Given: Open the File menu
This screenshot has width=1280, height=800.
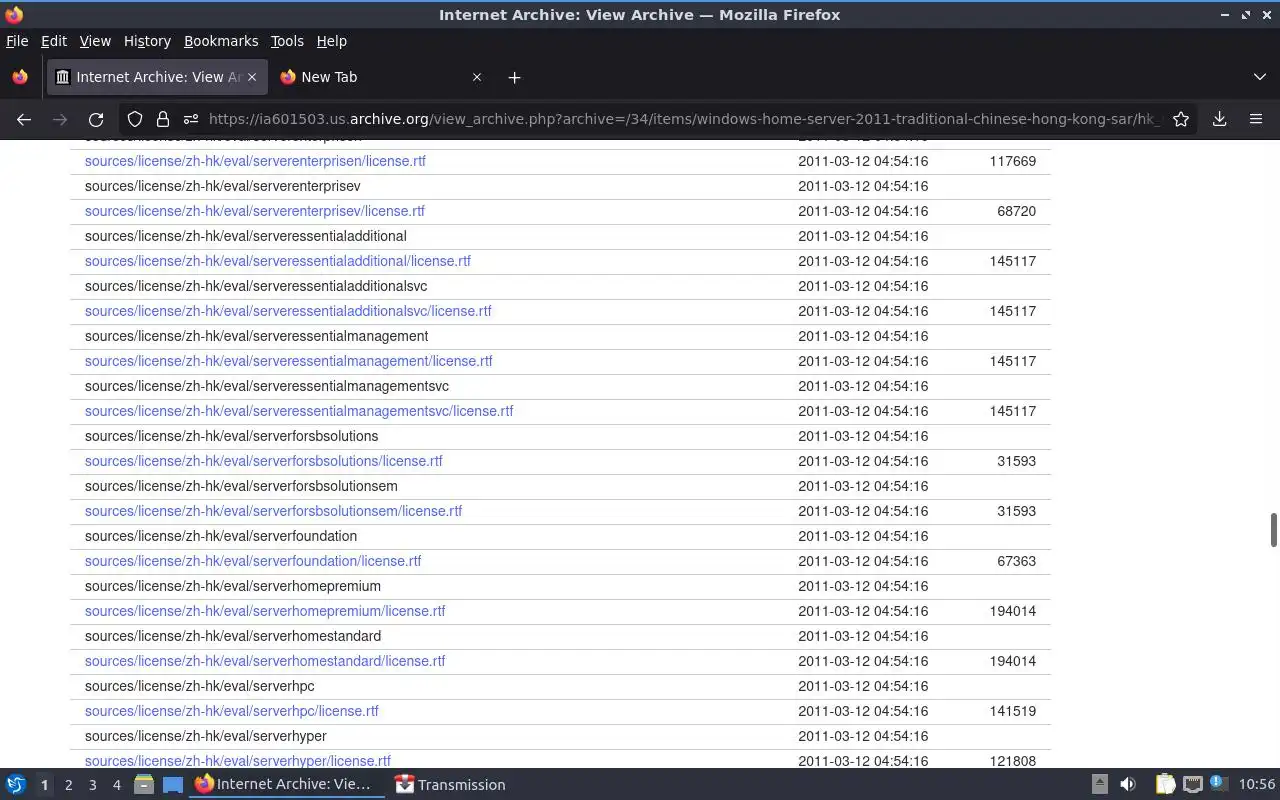Looking at the screenshot, I should [17, 41].
